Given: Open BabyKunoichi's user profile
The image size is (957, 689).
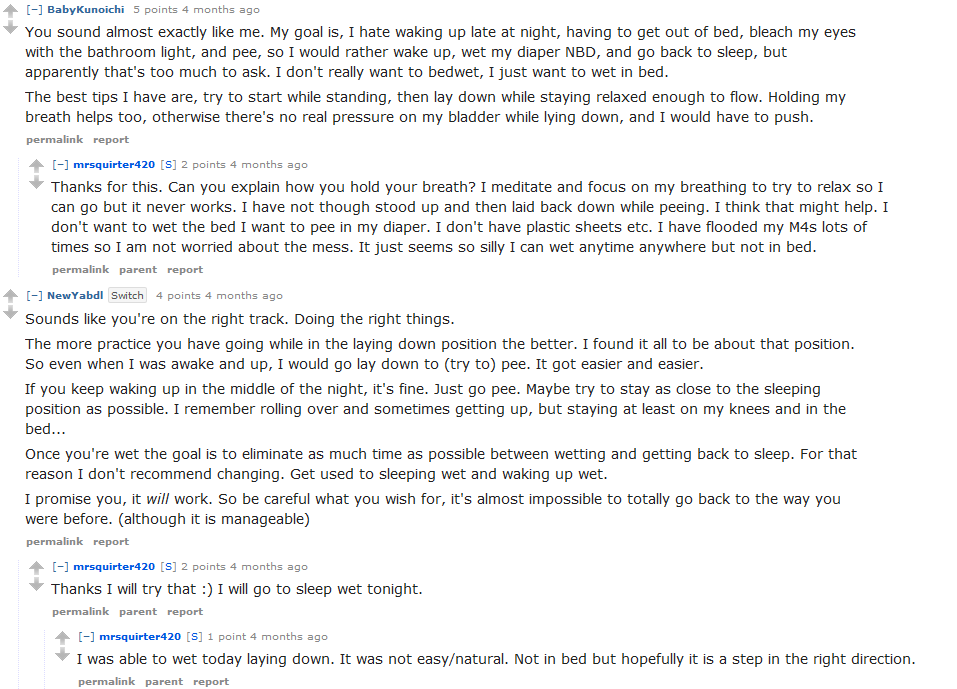Looking at the screenshot, I should pos(85,10).
